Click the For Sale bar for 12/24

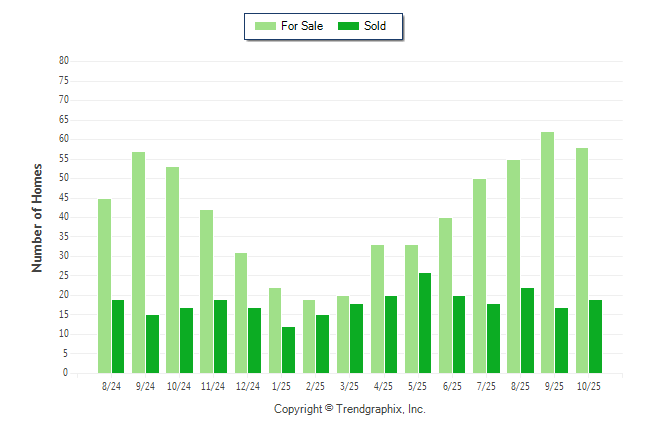(x=241, y=313)
